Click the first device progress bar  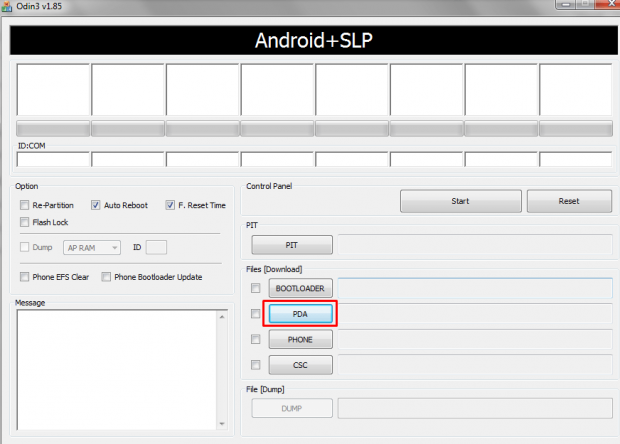click(53, 128)
